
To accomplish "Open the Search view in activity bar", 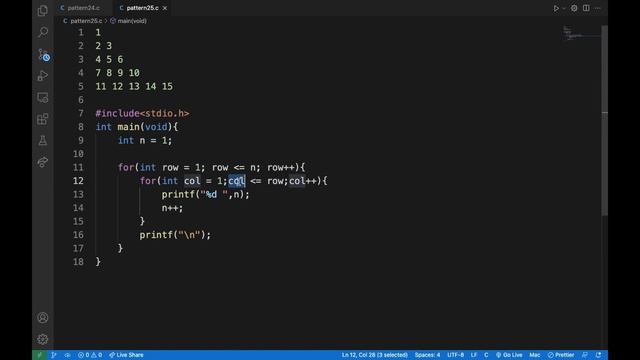I will click(x=42, y=32).
